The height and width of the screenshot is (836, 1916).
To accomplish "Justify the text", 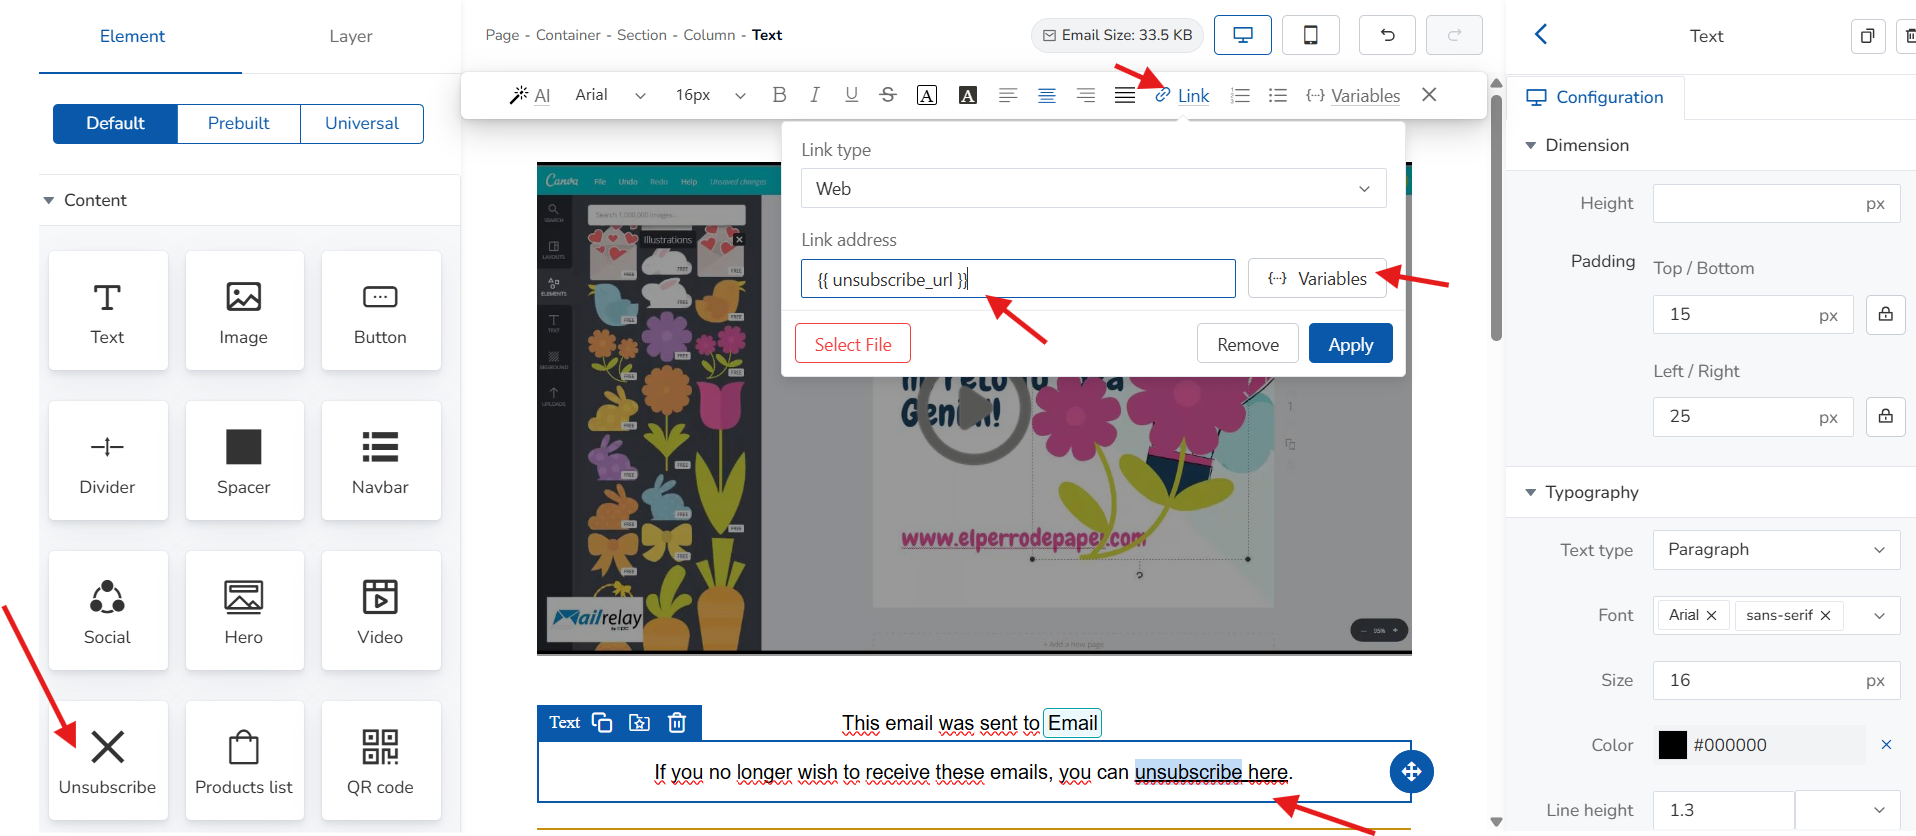I will click(1125, 95).
